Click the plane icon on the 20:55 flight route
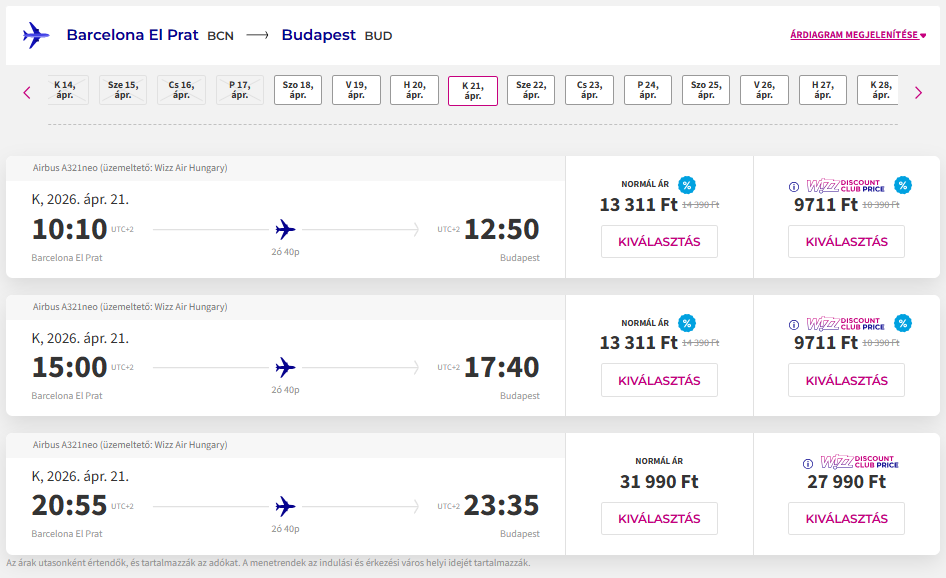Screen dimensions: 946x578 coord(285,506)
